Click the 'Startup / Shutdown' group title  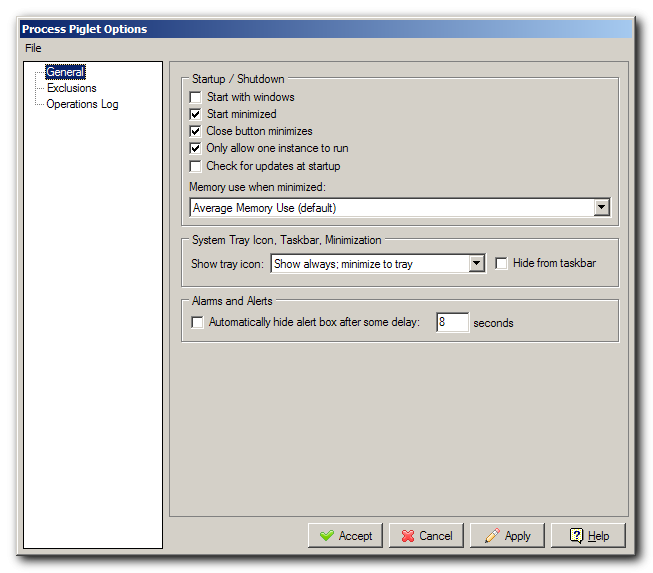click(238, 79)
